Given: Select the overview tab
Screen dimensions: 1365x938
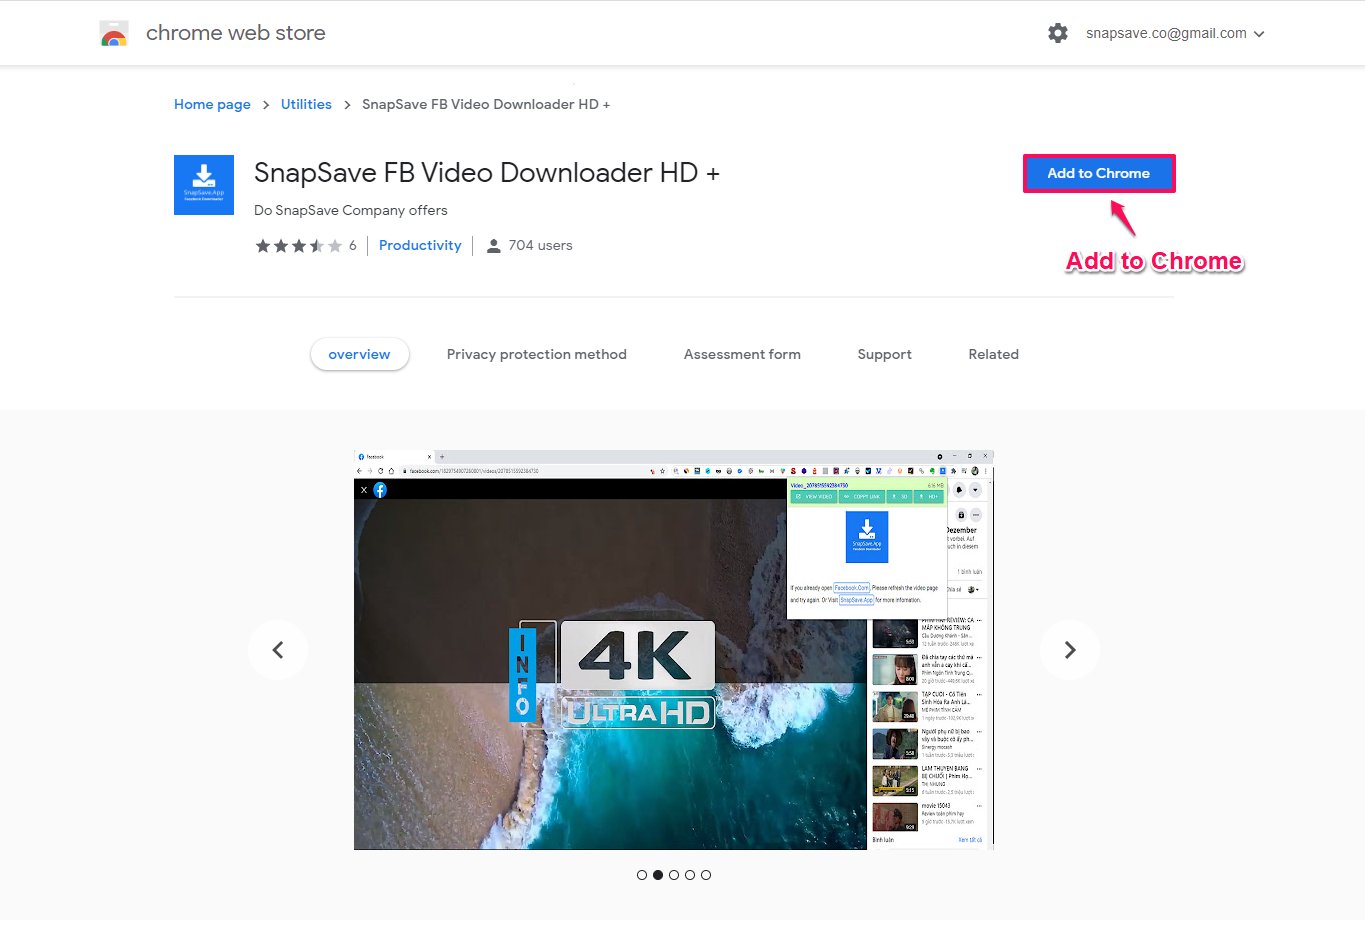Looking at the screenshot, I should click(359, 354).
